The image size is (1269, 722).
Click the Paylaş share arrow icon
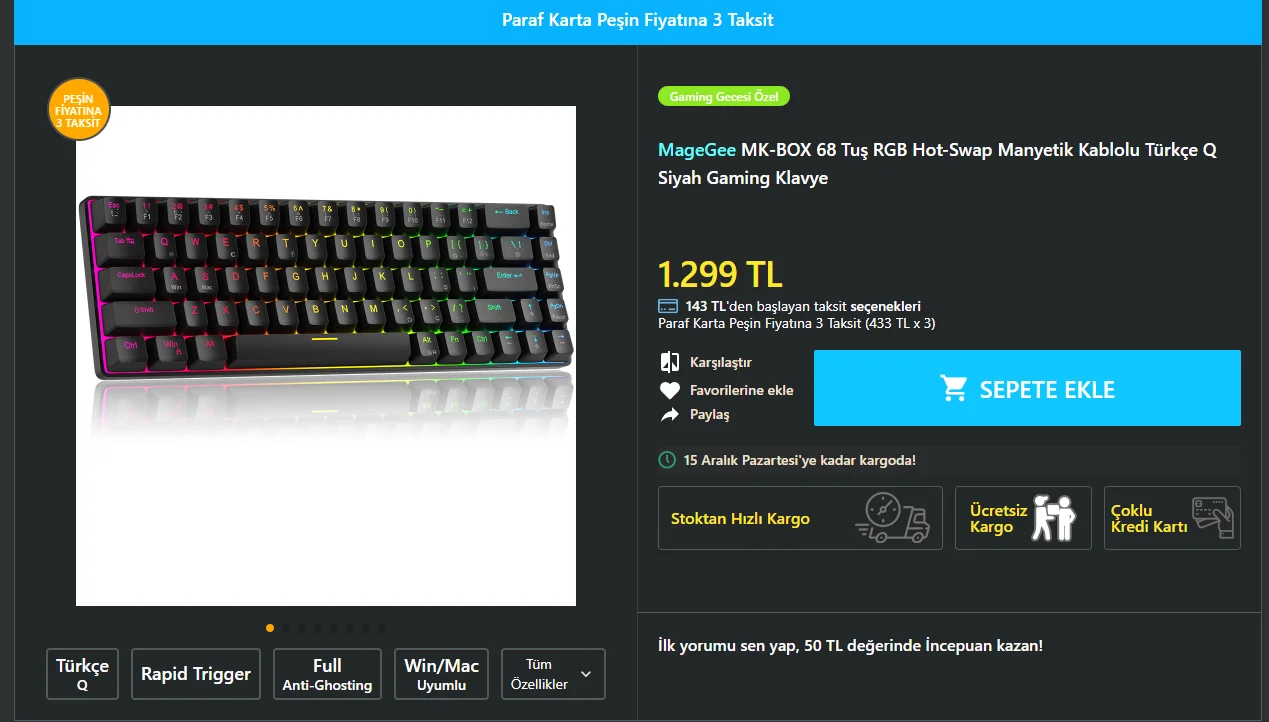click(669, 414)
